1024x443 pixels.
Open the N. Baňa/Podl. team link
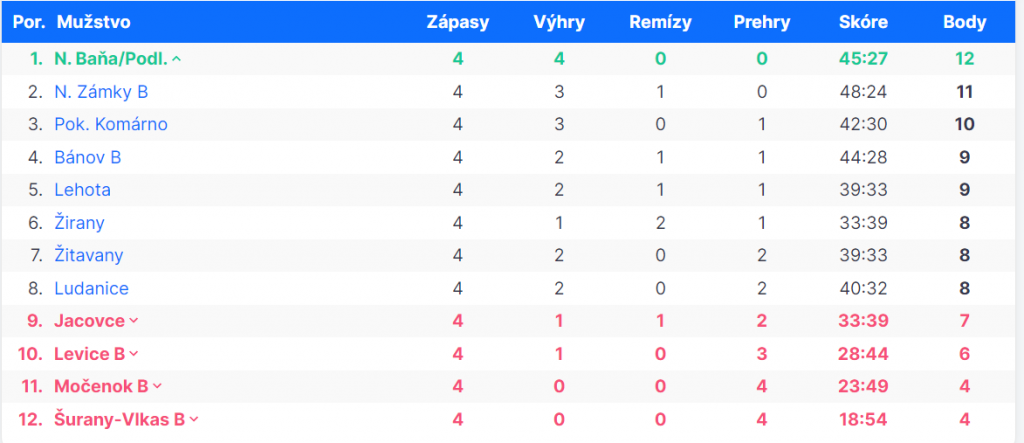tap(111, 59)
